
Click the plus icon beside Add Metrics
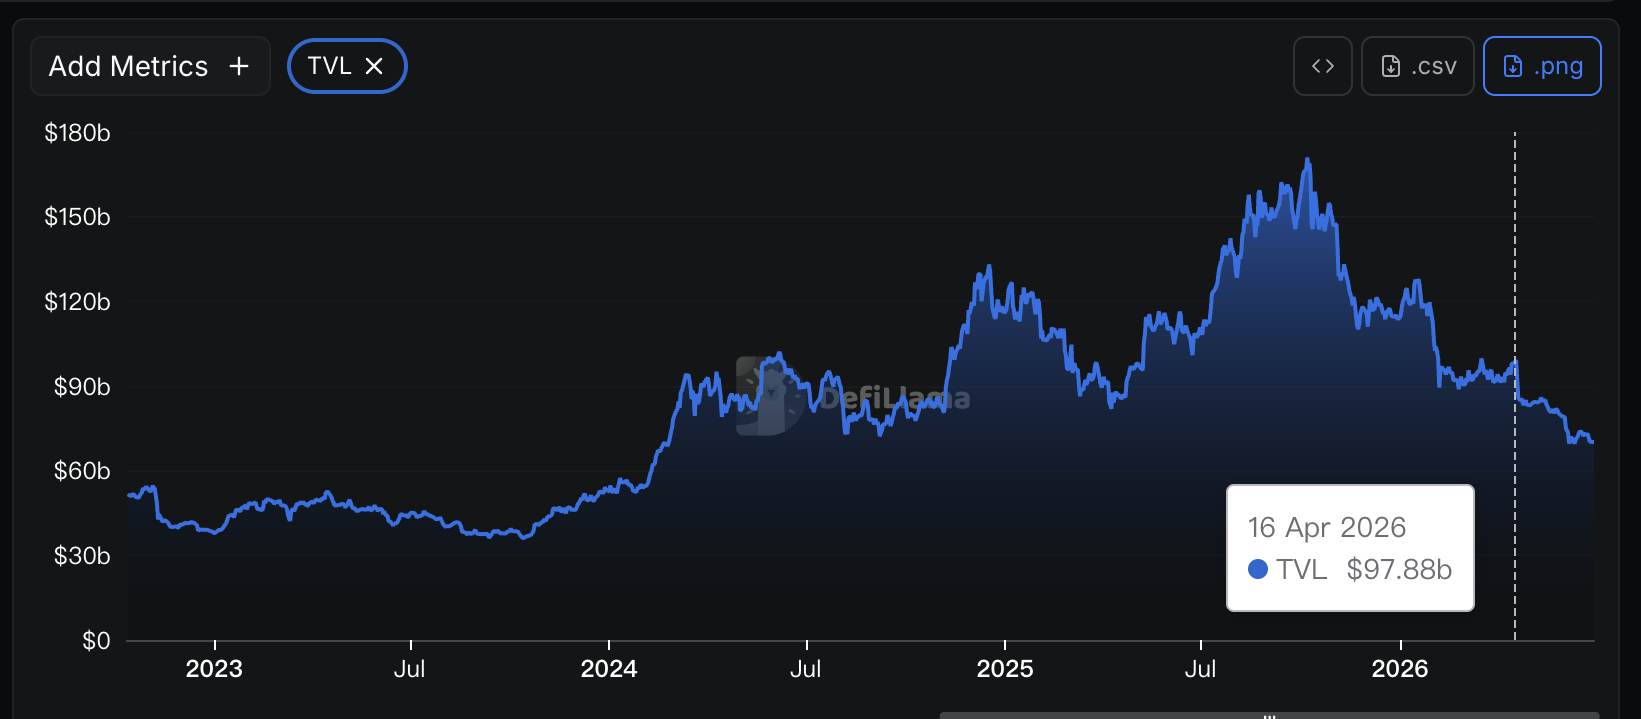(x=239, y=66)
